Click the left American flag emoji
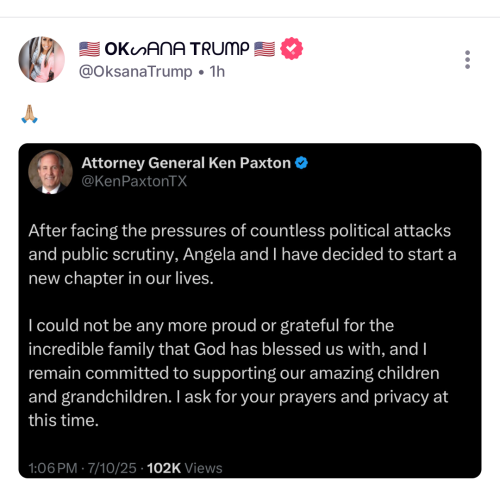 89,49
